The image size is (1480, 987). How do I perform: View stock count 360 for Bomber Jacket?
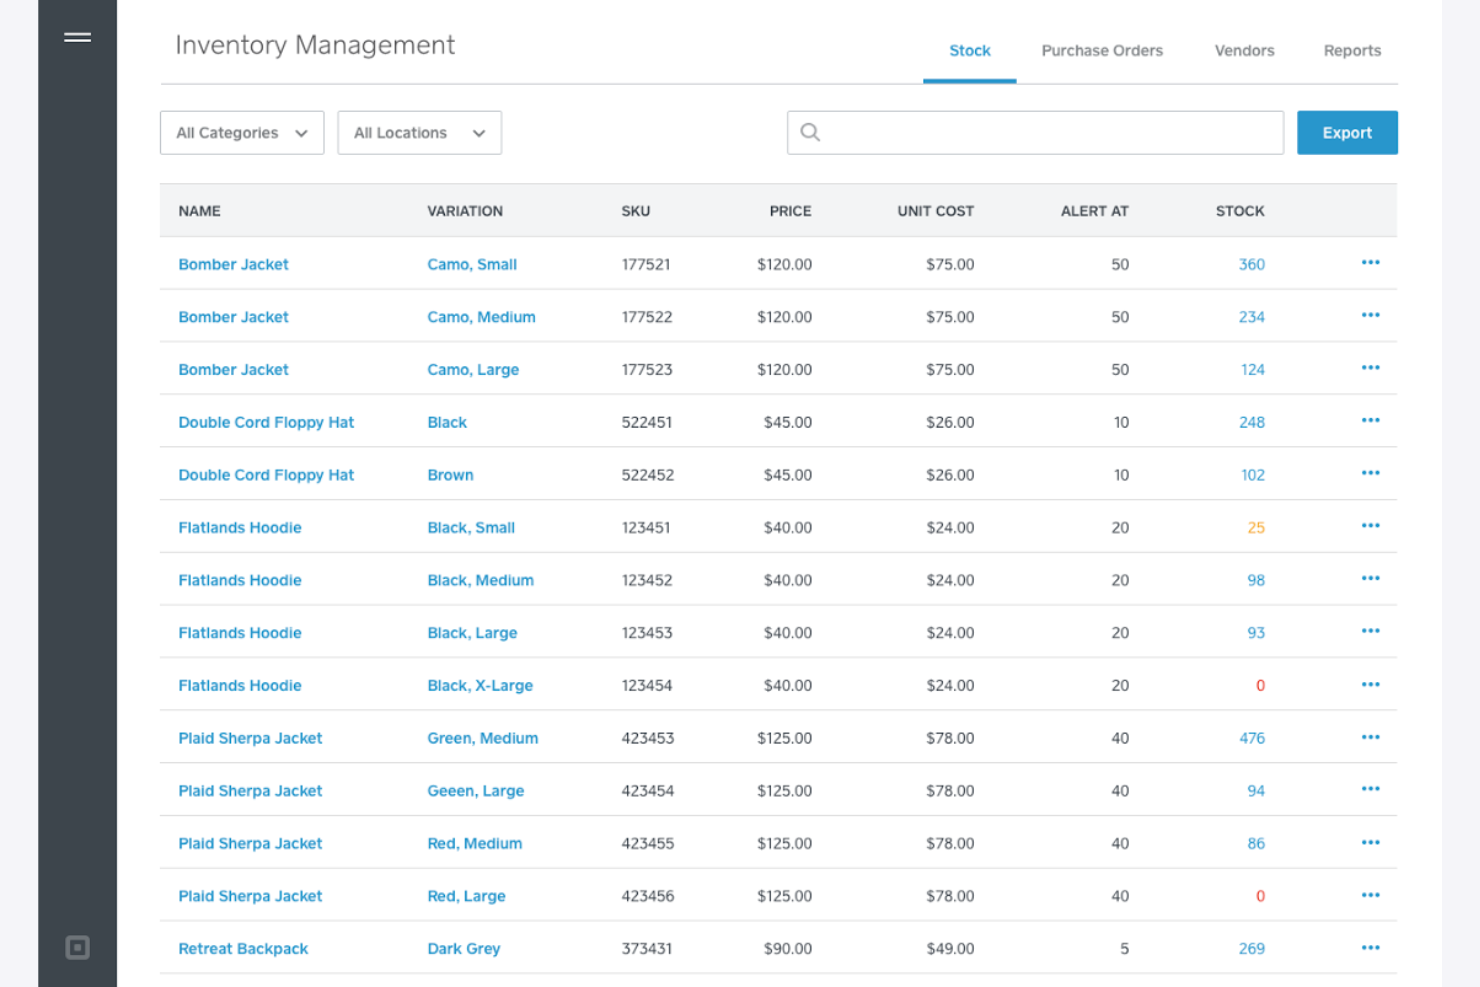point(1252,264)
